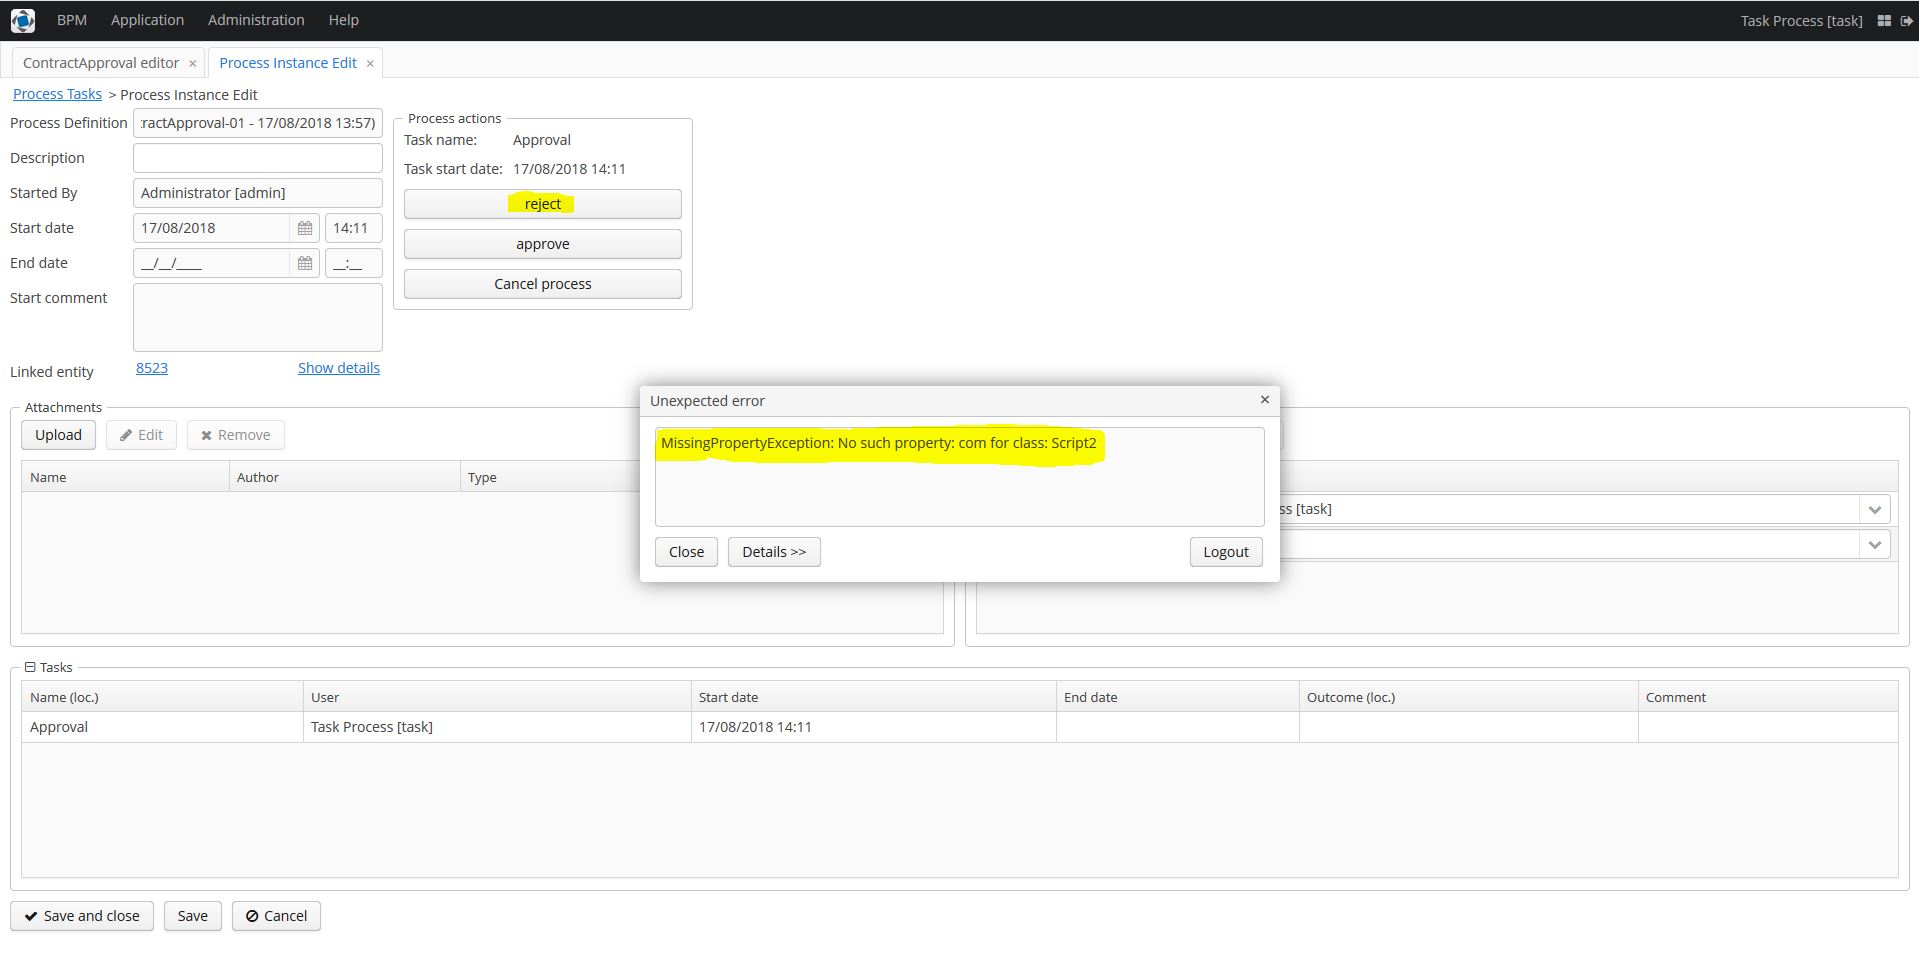The height and width of the screenshot is (962, 1919).
Task: Open the Administration menu
Action: click(256, 20)
